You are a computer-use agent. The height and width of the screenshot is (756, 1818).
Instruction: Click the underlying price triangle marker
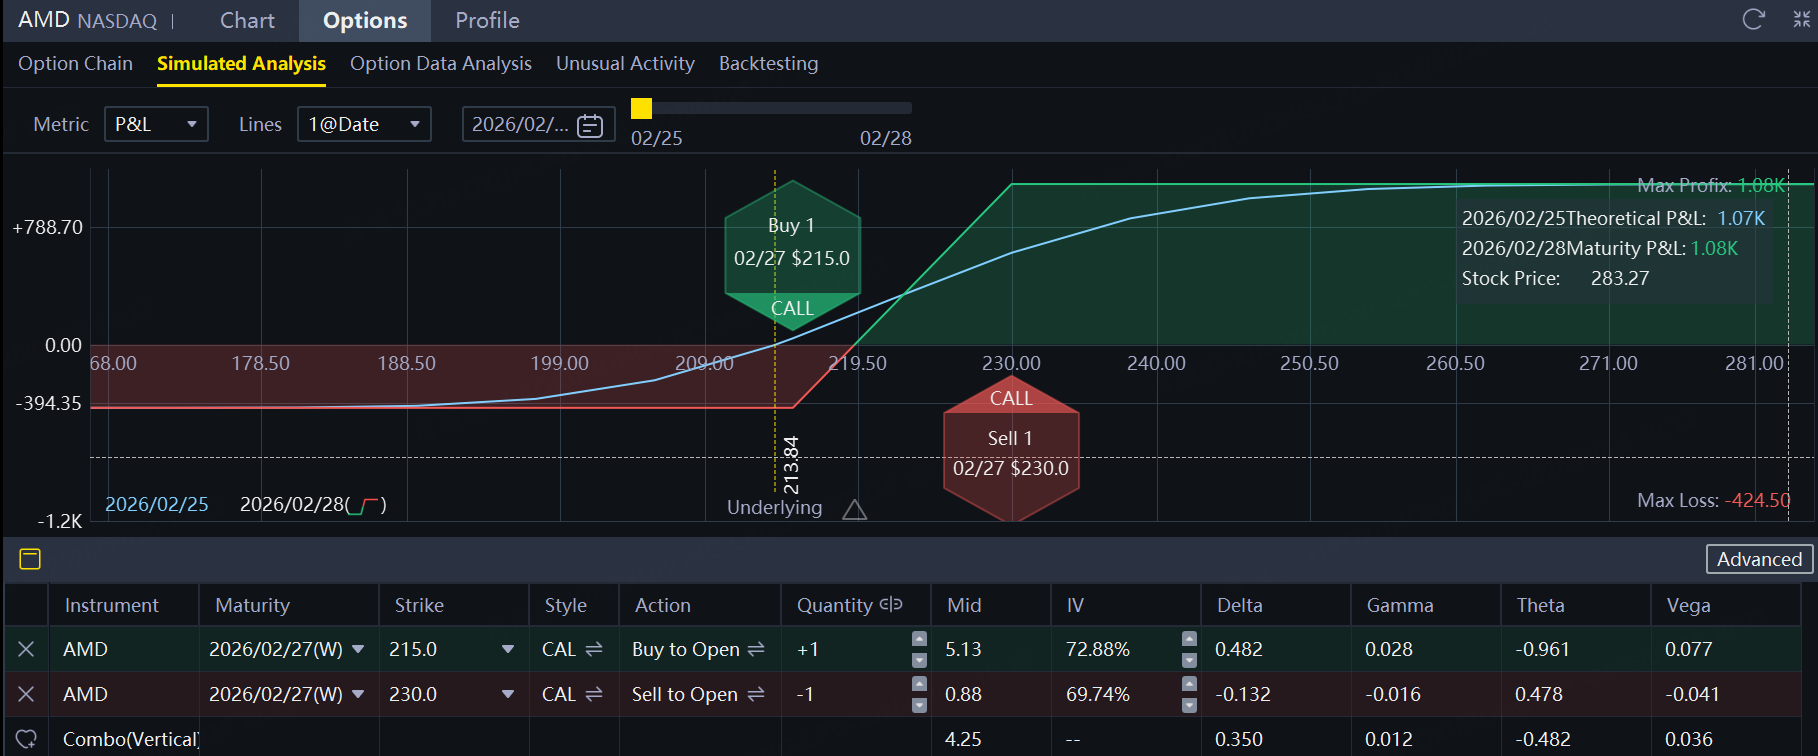(854, 510)
